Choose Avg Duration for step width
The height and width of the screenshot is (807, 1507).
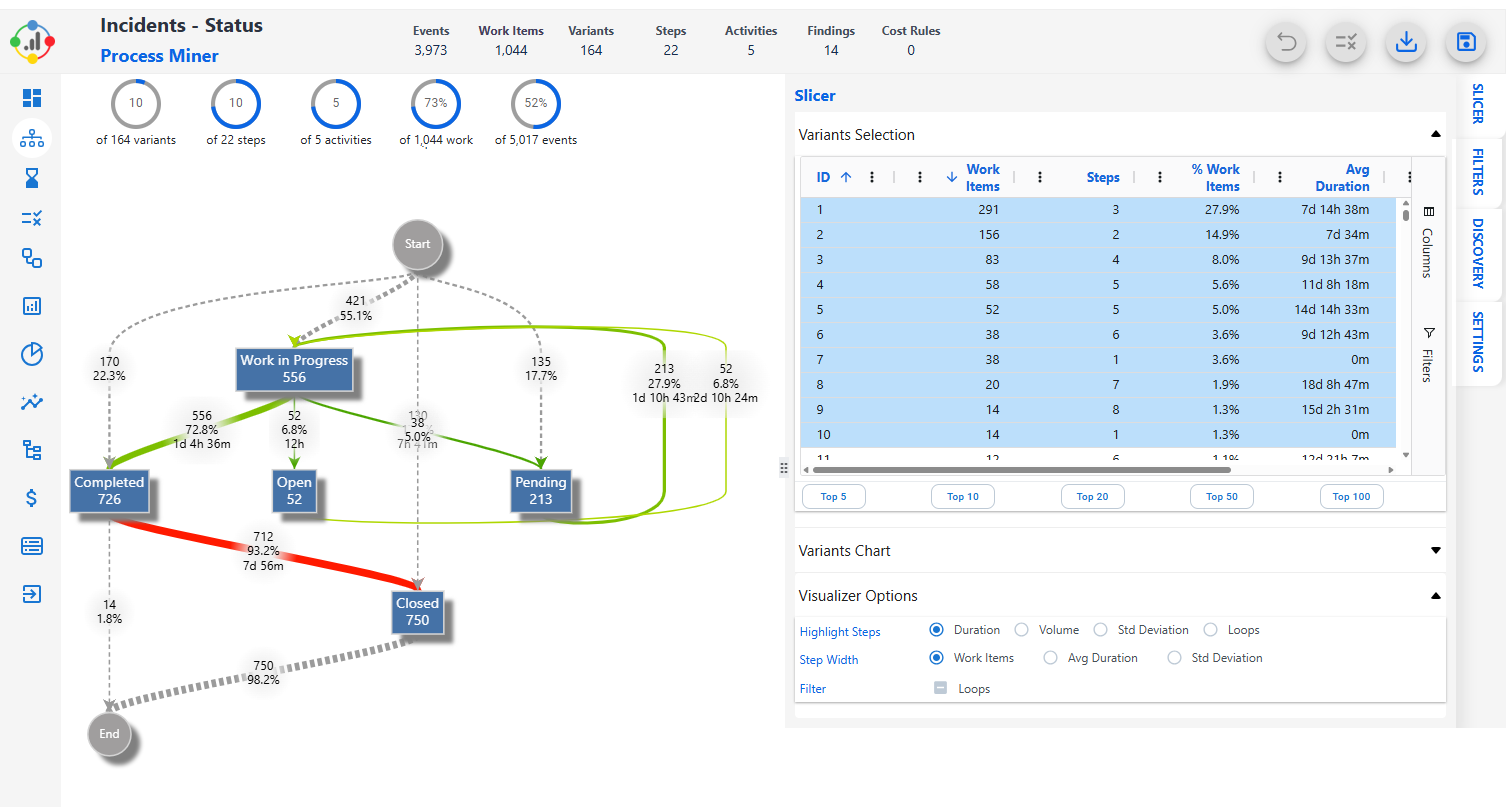(1050, 658)
